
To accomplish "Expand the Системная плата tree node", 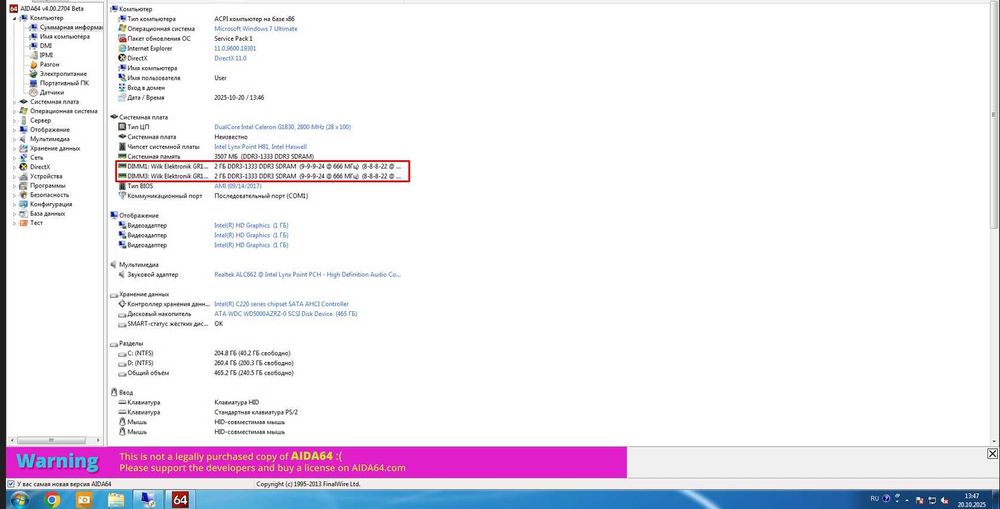I will 15,102.
